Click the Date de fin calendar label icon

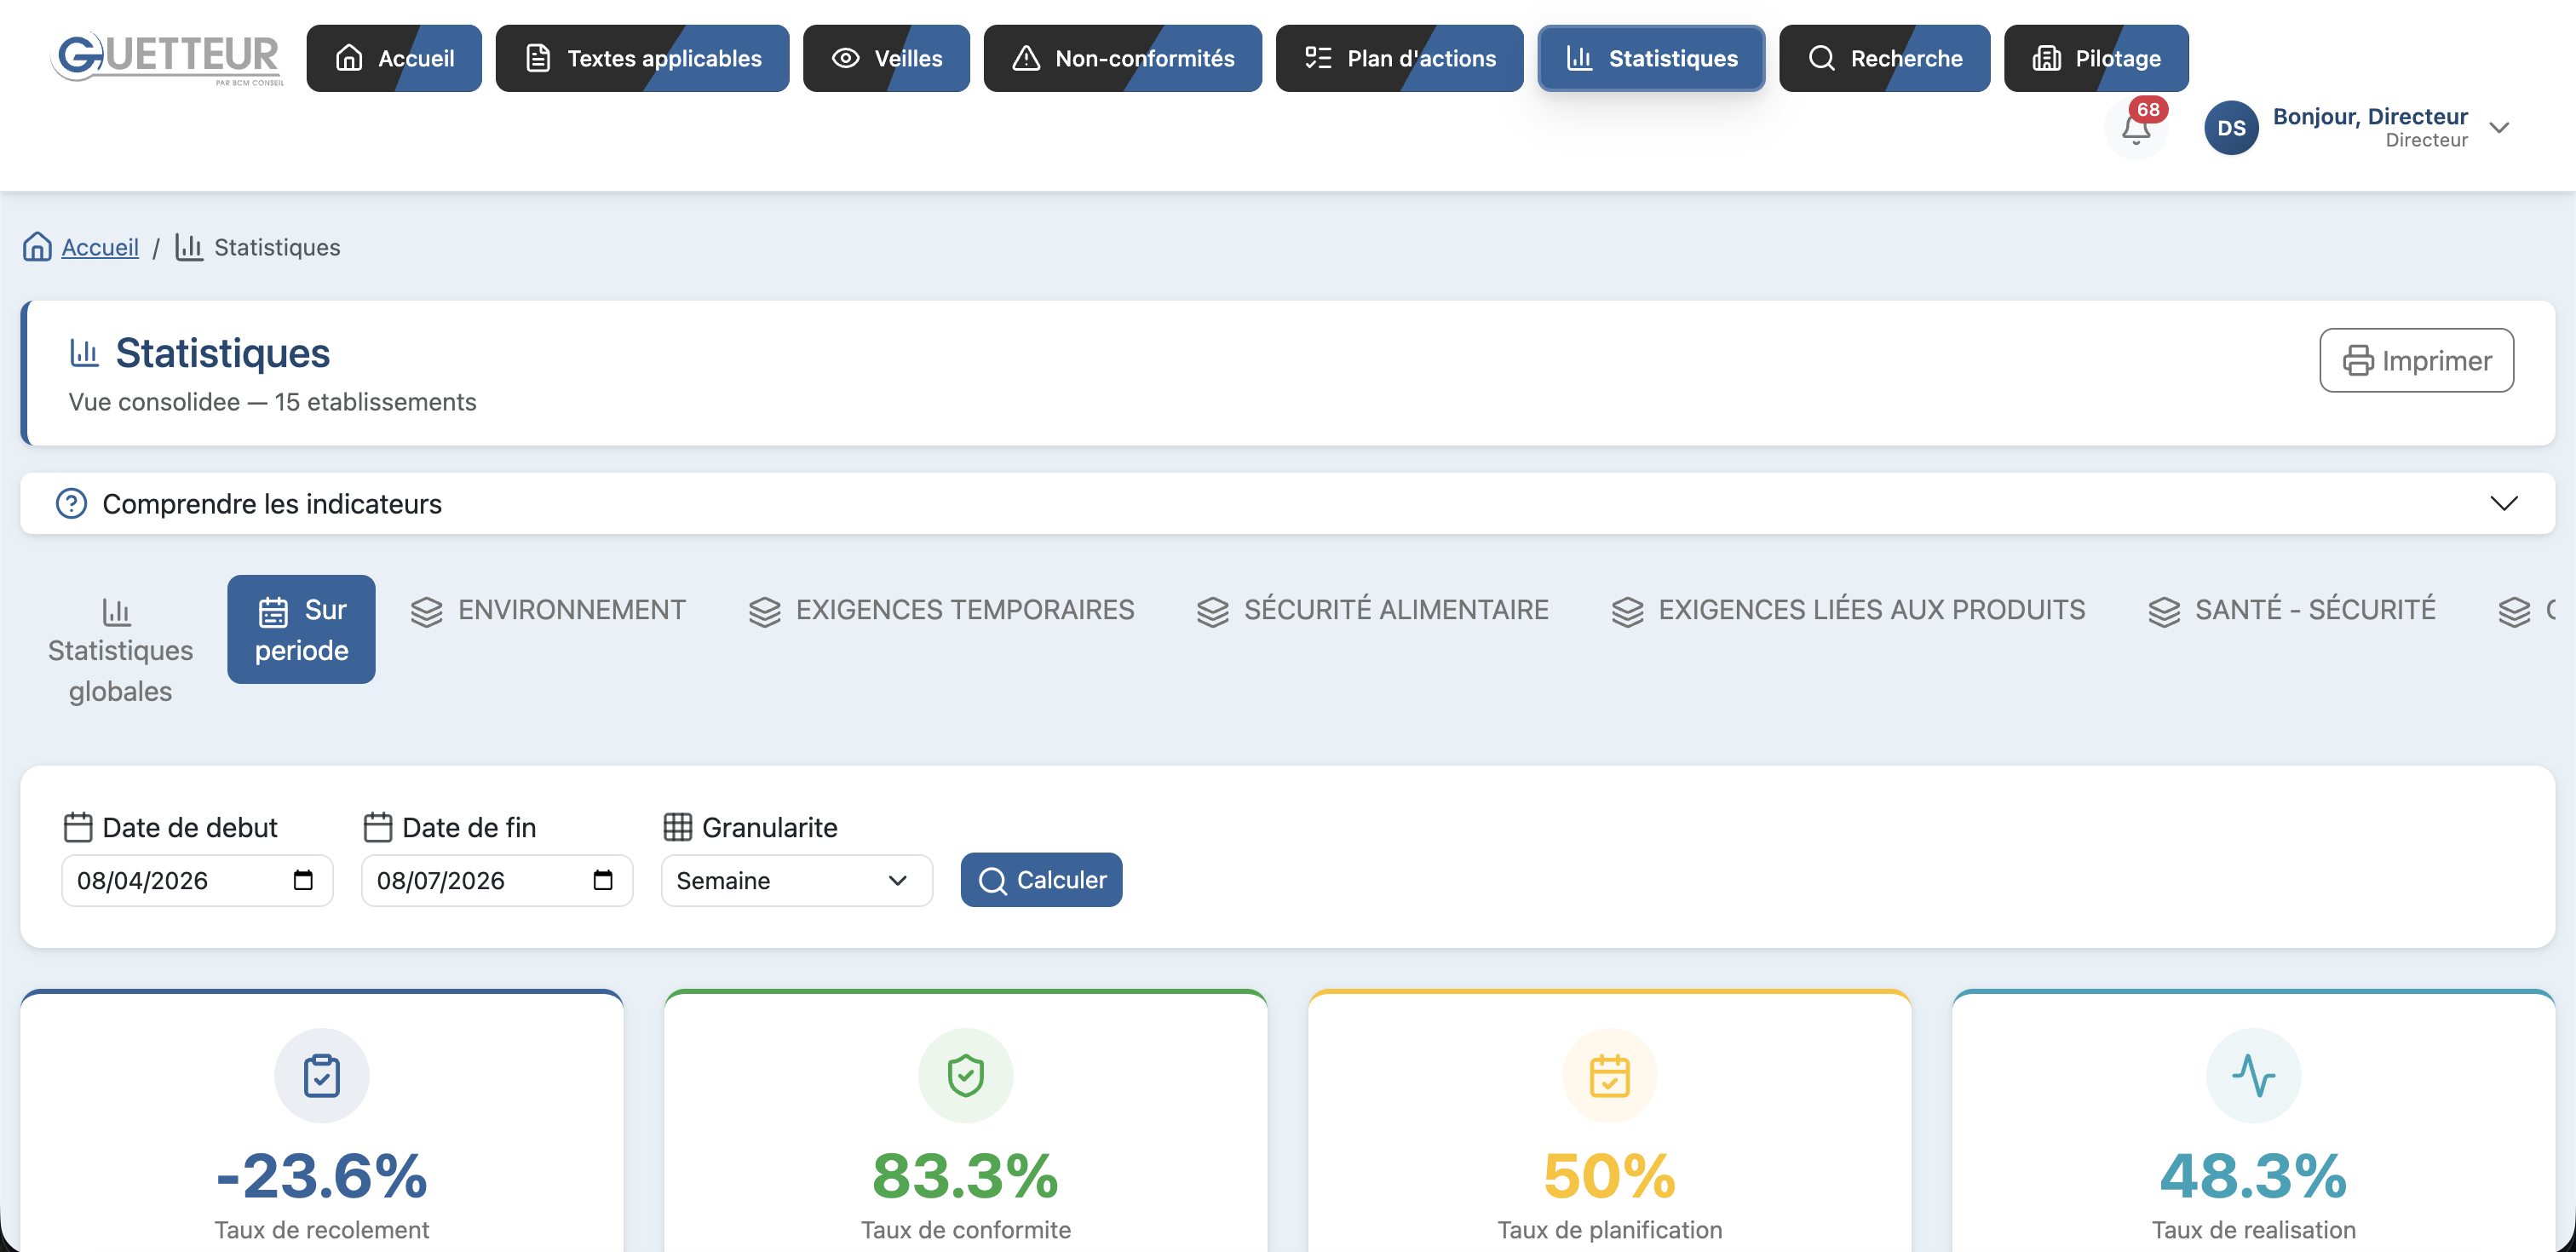378,827
